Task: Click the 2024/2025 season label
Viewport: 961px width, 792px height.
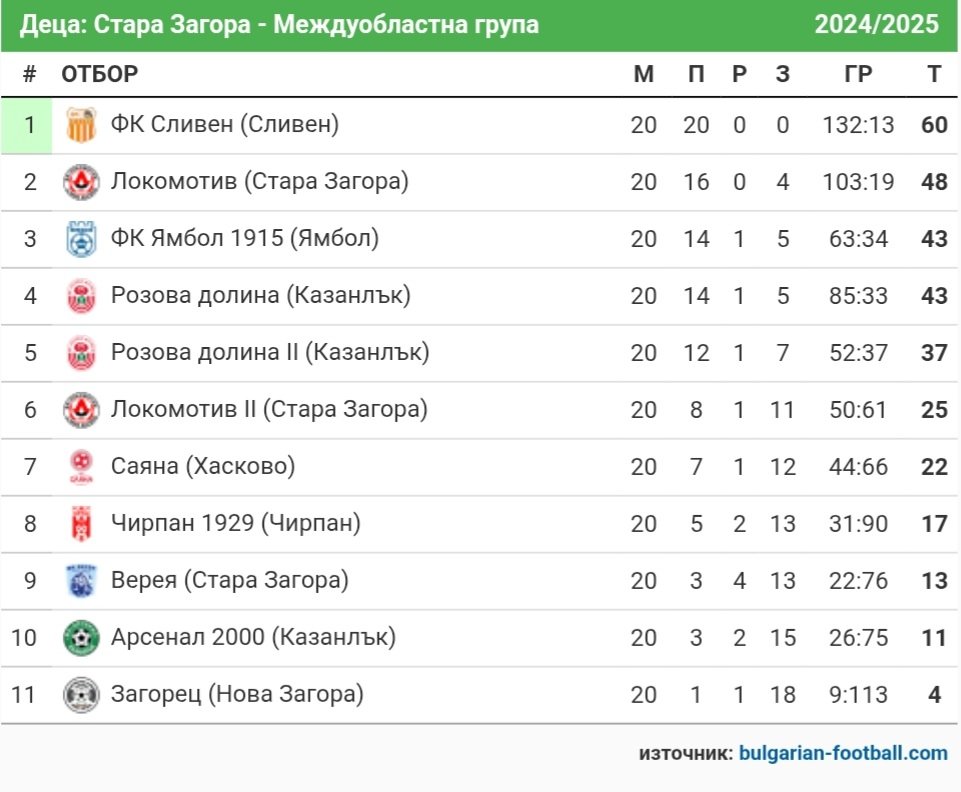Action: click(876, 25)
